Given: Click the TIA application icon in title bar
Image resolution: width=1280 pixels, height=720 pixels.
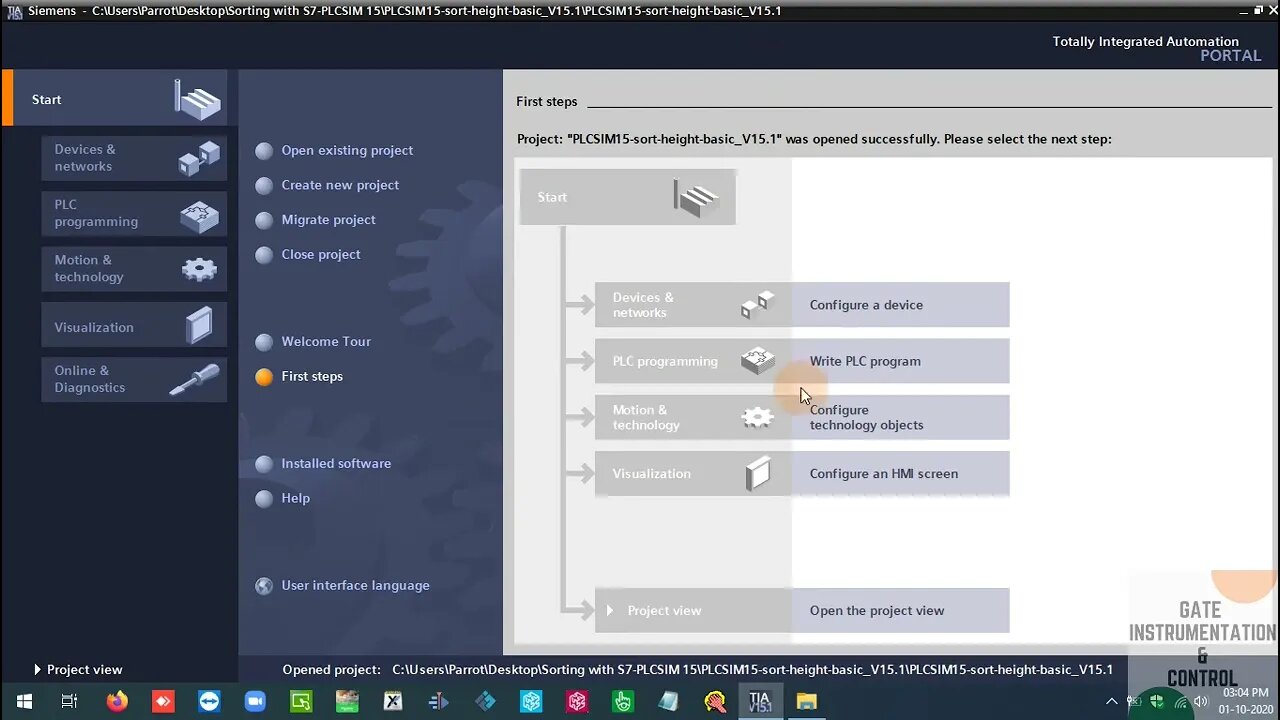Looking at the screenshot, I should point(14,11).
